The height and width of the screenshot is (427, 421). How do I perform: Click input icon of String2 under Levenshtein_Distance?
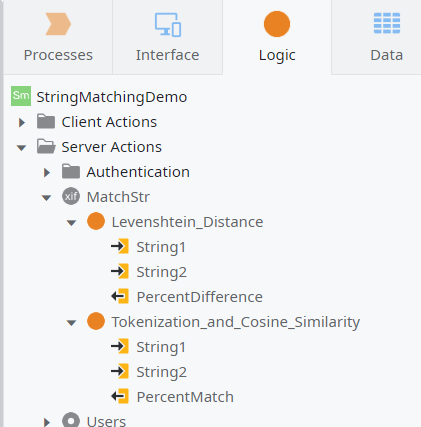(x=120, y=272)
